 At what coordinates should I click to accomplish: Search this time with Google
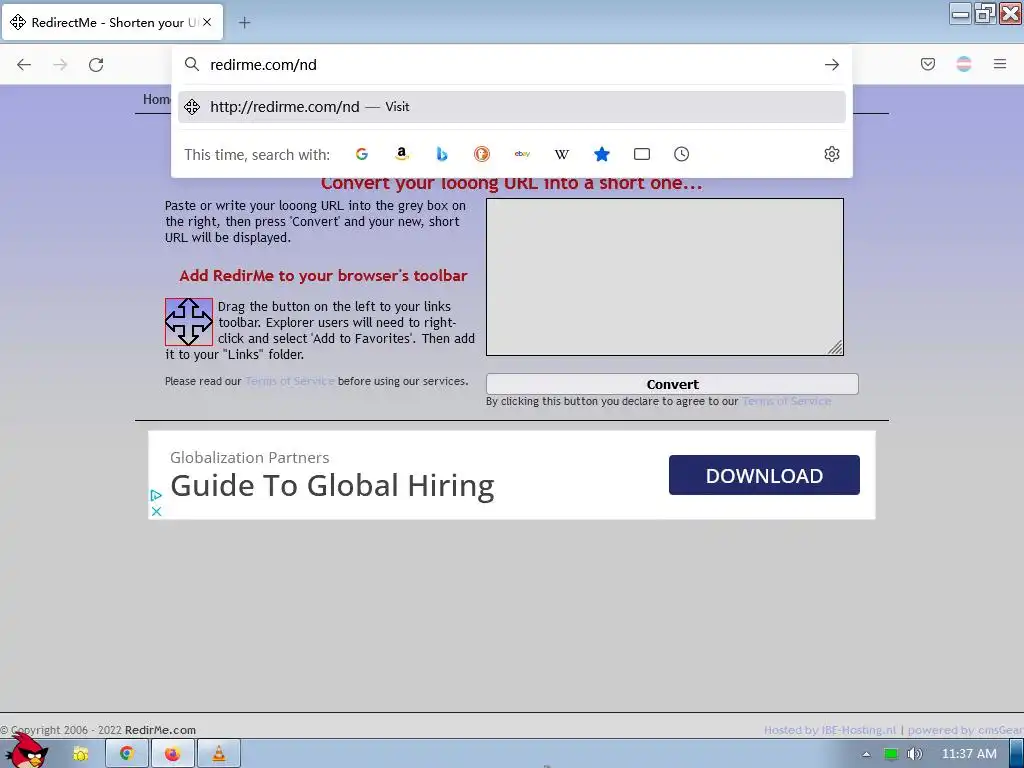362,154
